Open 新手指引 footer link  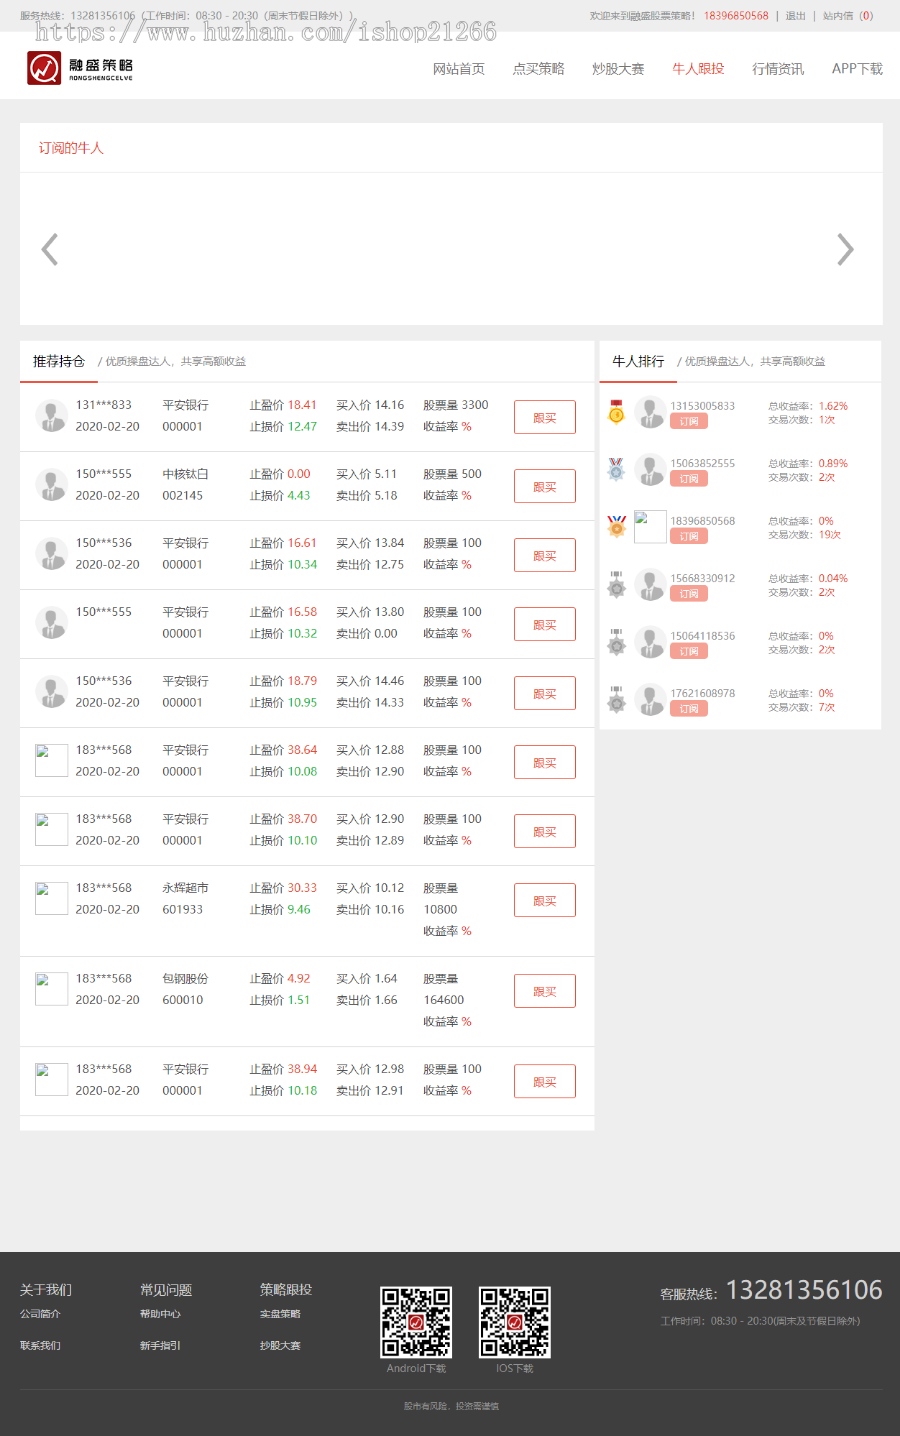pyautogui.click(x=160, y=1346)
